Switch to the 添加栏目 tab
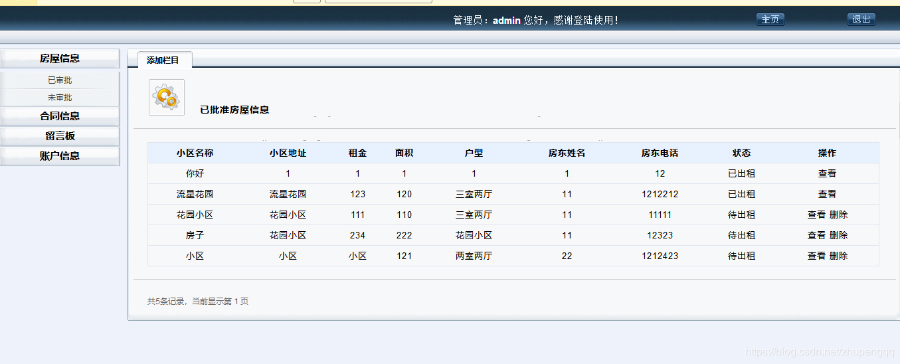900x364 pixels. (x=163, y=60)
